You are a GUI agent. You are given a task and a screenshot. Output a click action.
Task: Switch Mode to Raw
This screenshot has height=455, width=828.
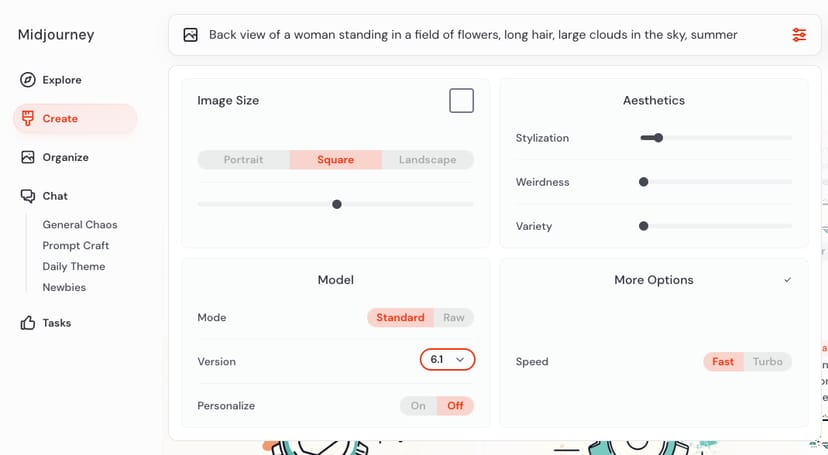[x=454, y=317]
